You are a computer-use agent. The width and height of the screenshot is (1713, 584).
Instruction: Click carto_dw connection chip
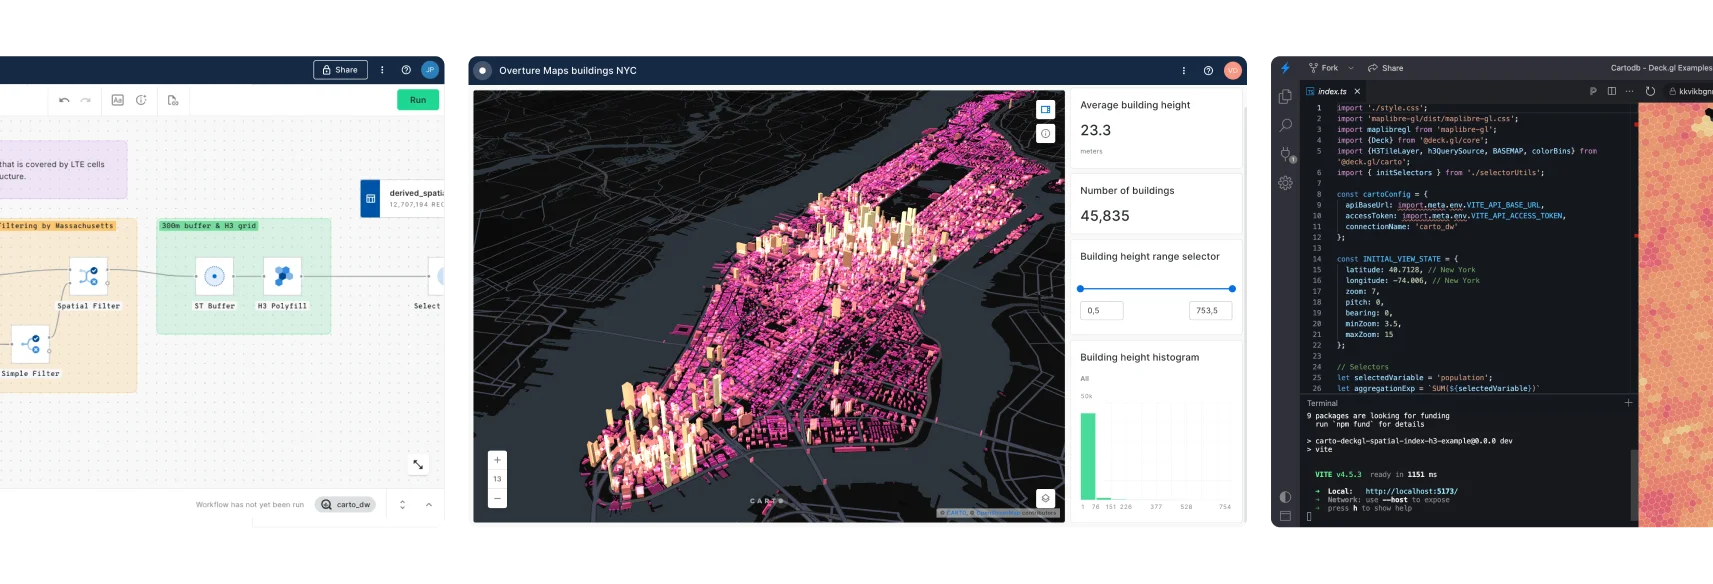[x=346, y=505]
